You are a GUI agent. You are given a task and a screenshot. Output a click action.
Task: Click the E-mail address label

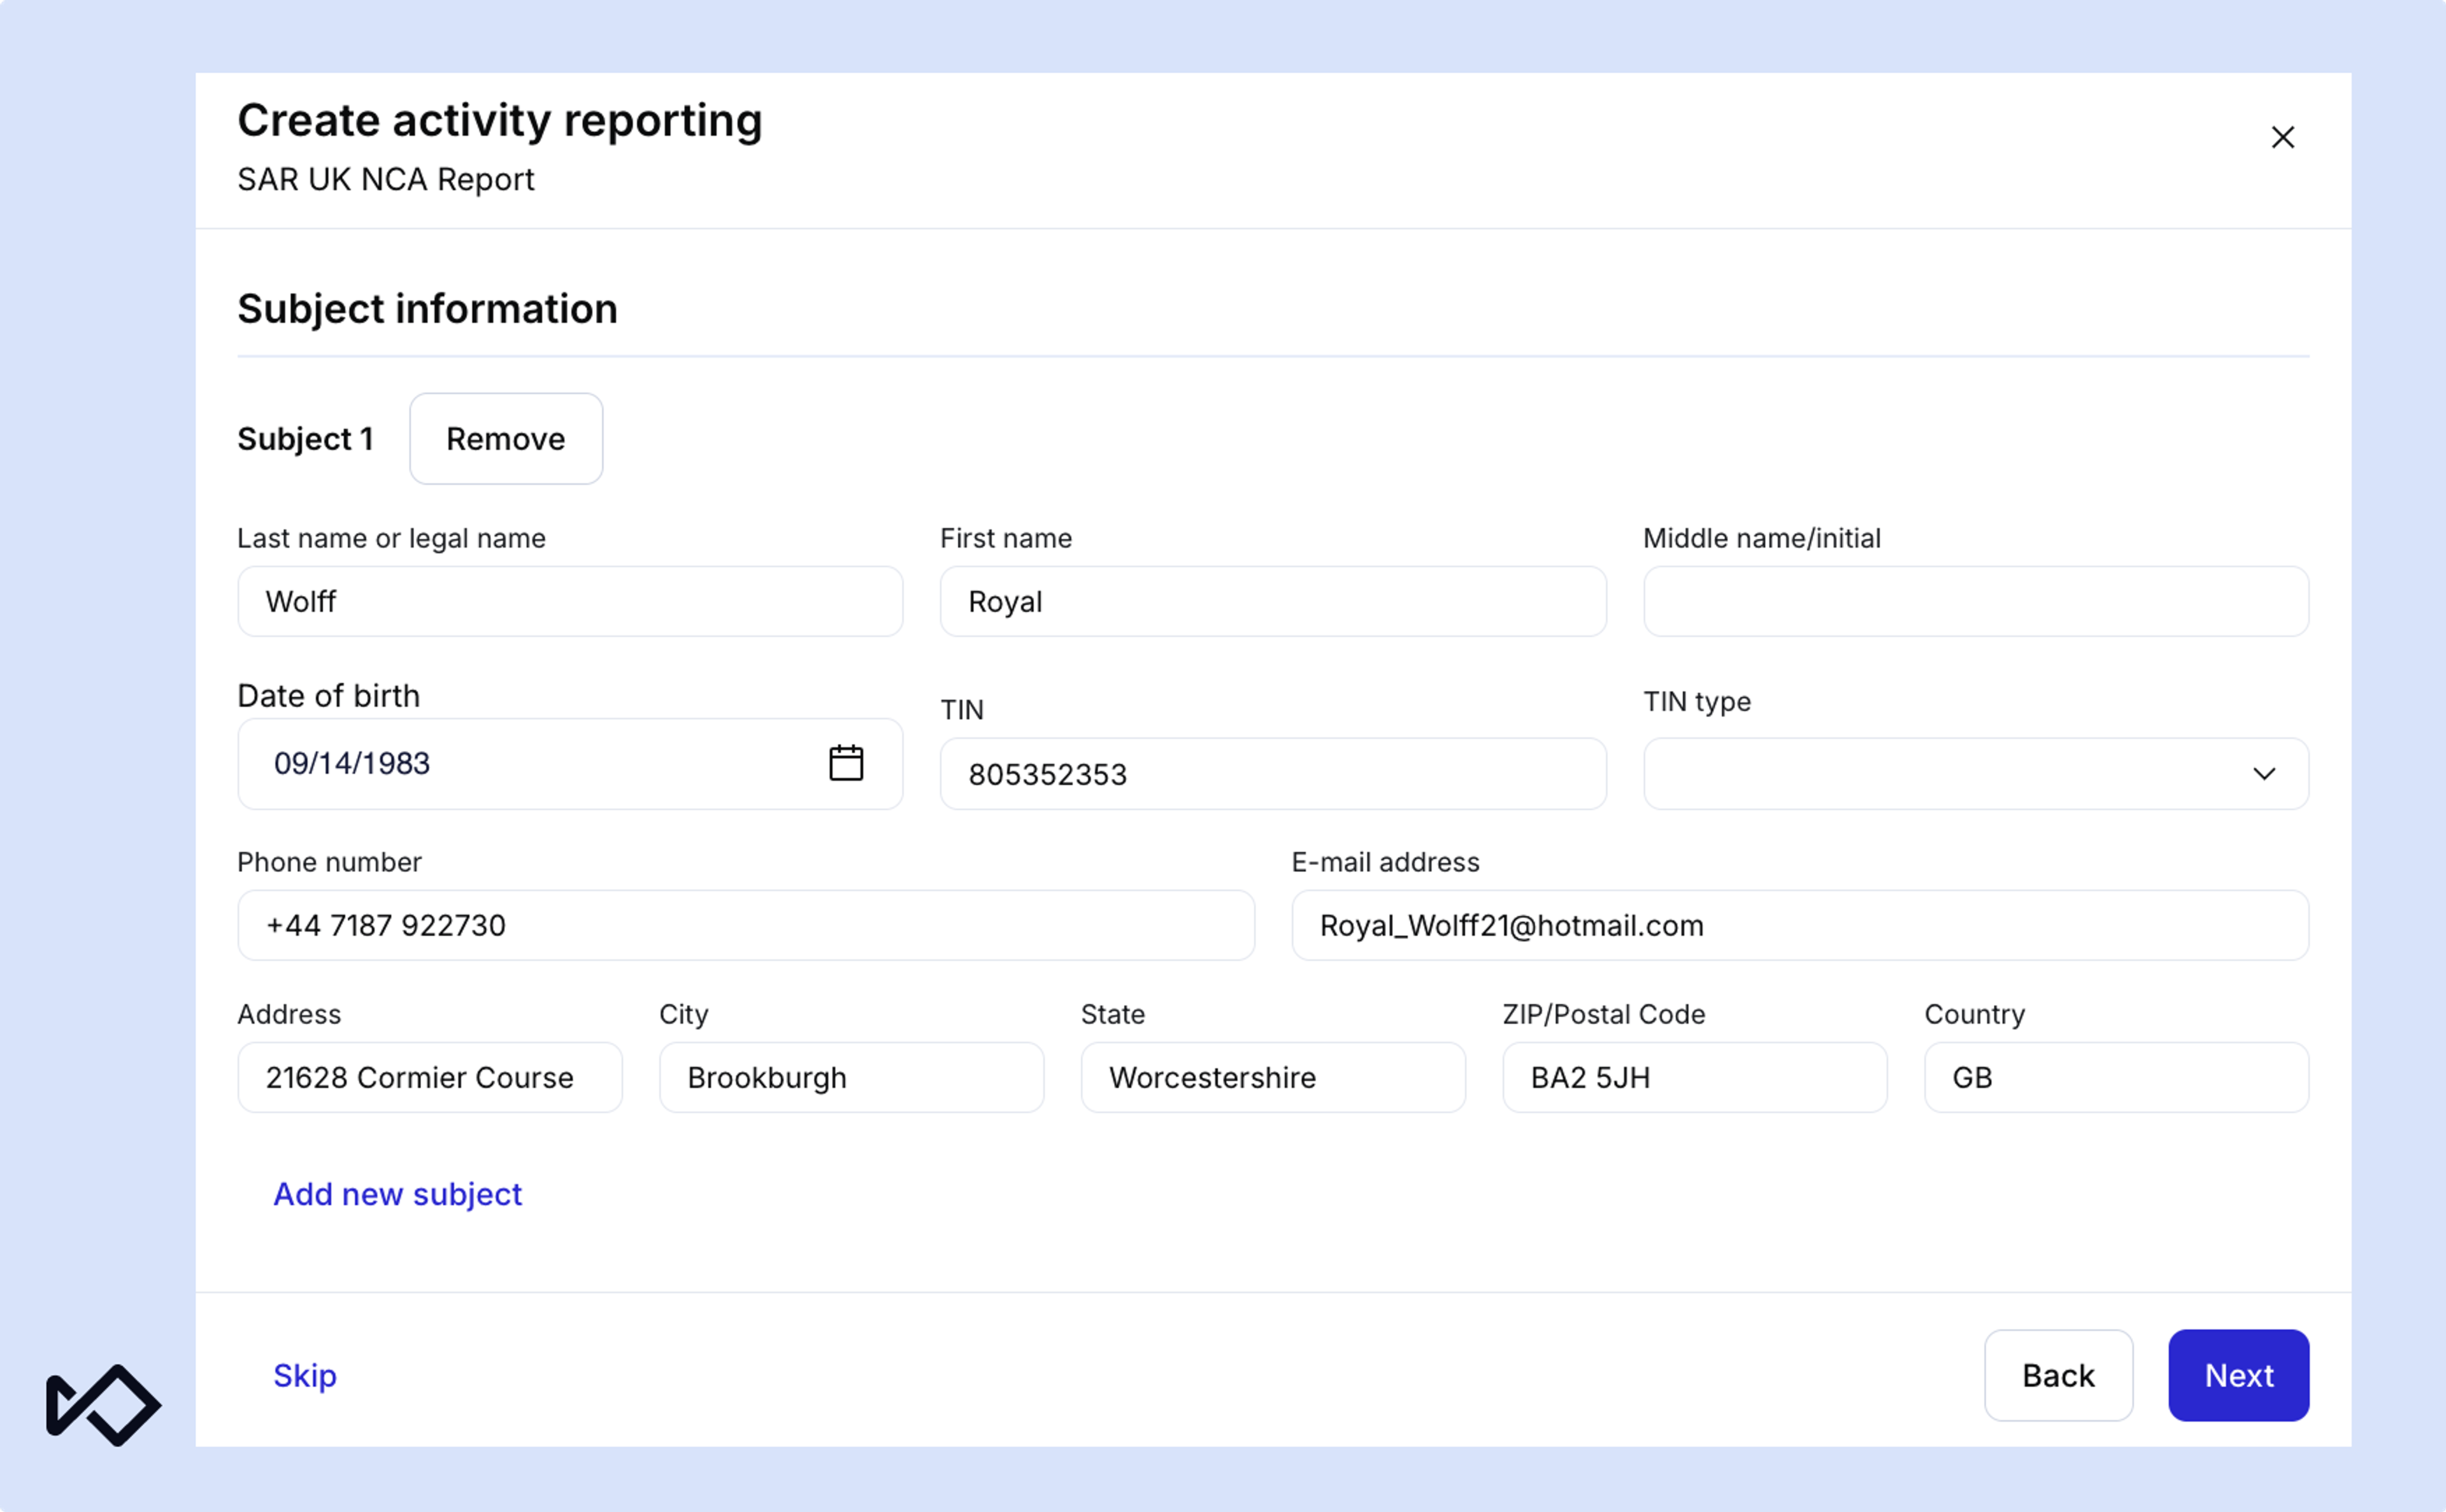tap(1385, 861)
